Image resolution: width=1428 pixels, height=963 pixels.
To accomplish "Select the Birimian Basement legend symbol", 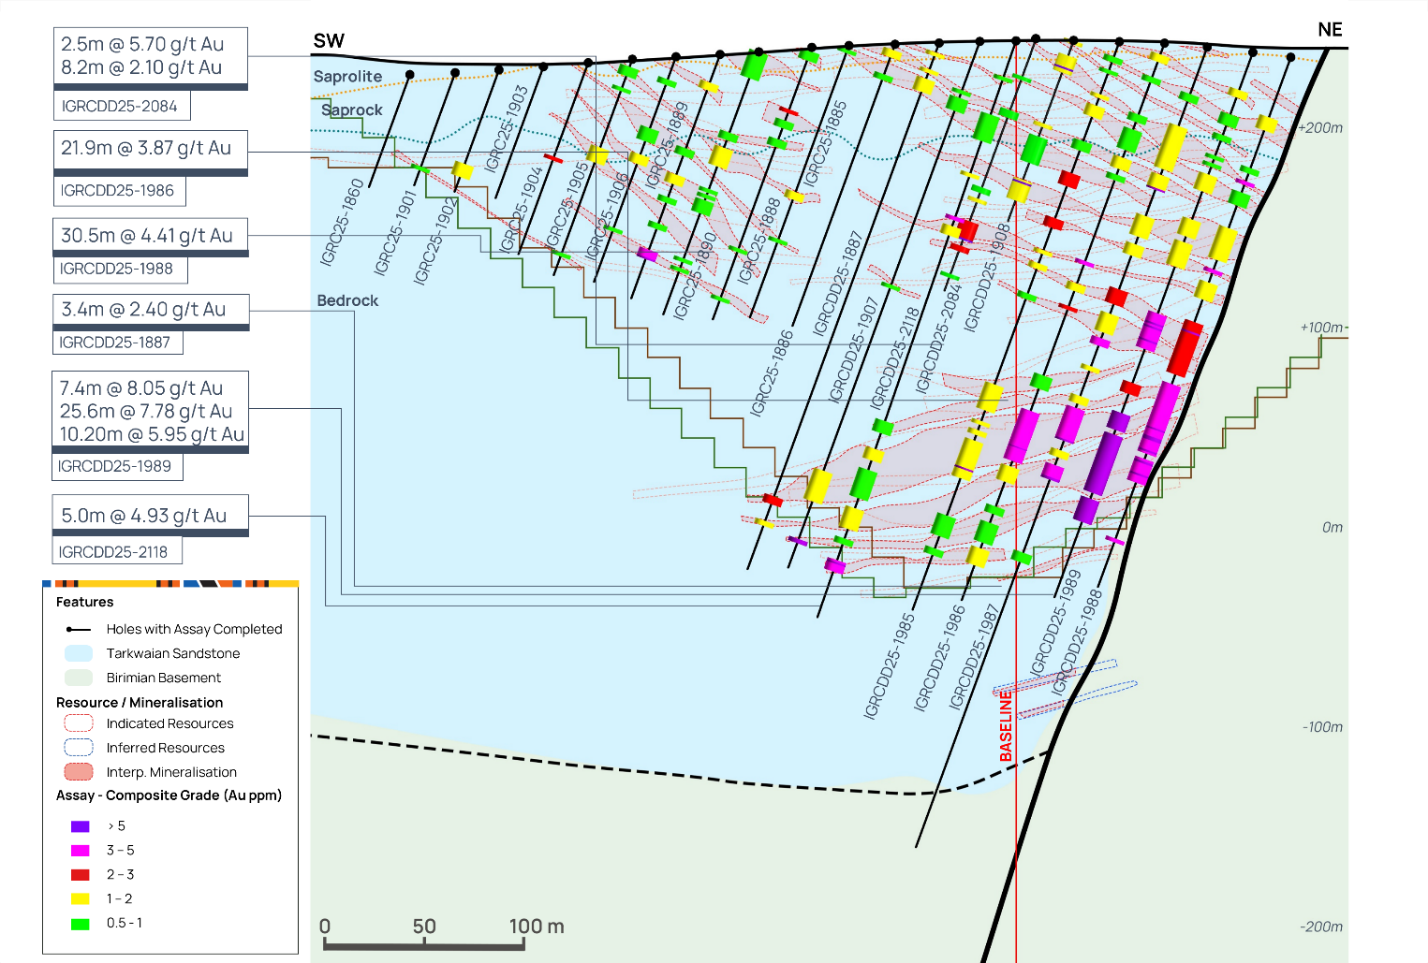I will pos(78,678).
